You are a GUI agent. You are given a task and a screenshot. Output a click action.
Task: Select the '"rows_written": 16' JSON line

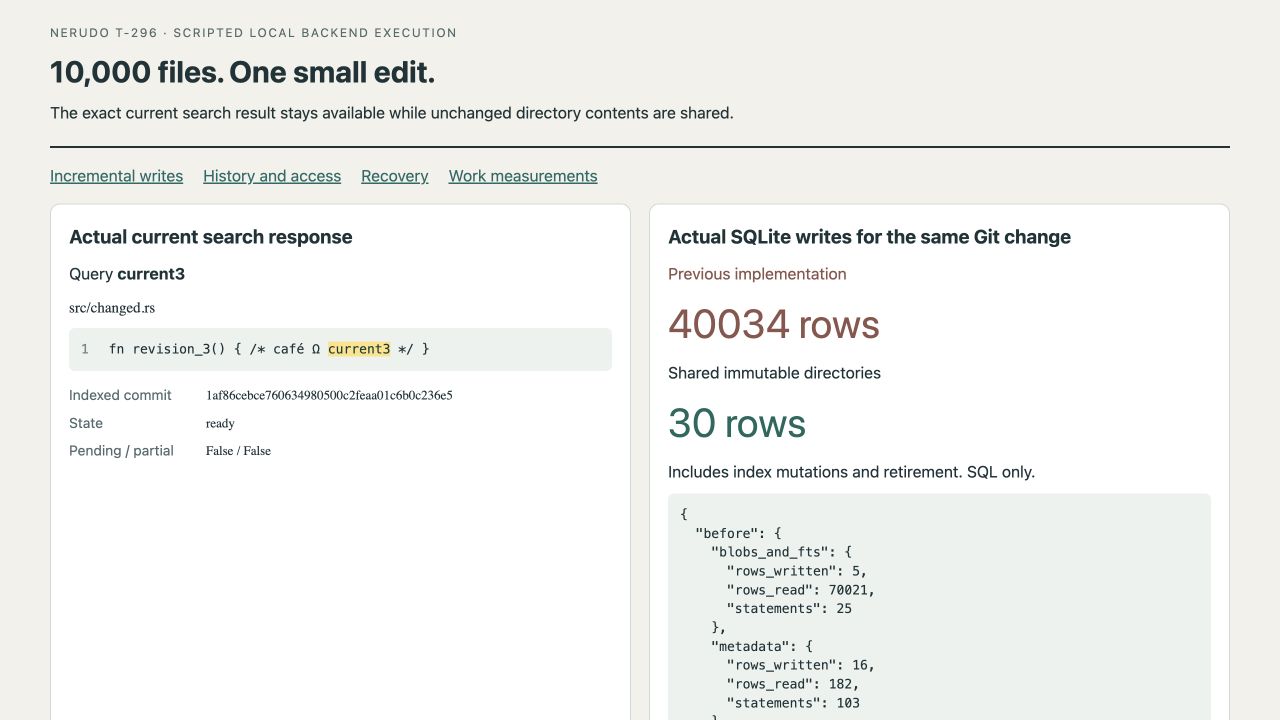pos(801,665)
